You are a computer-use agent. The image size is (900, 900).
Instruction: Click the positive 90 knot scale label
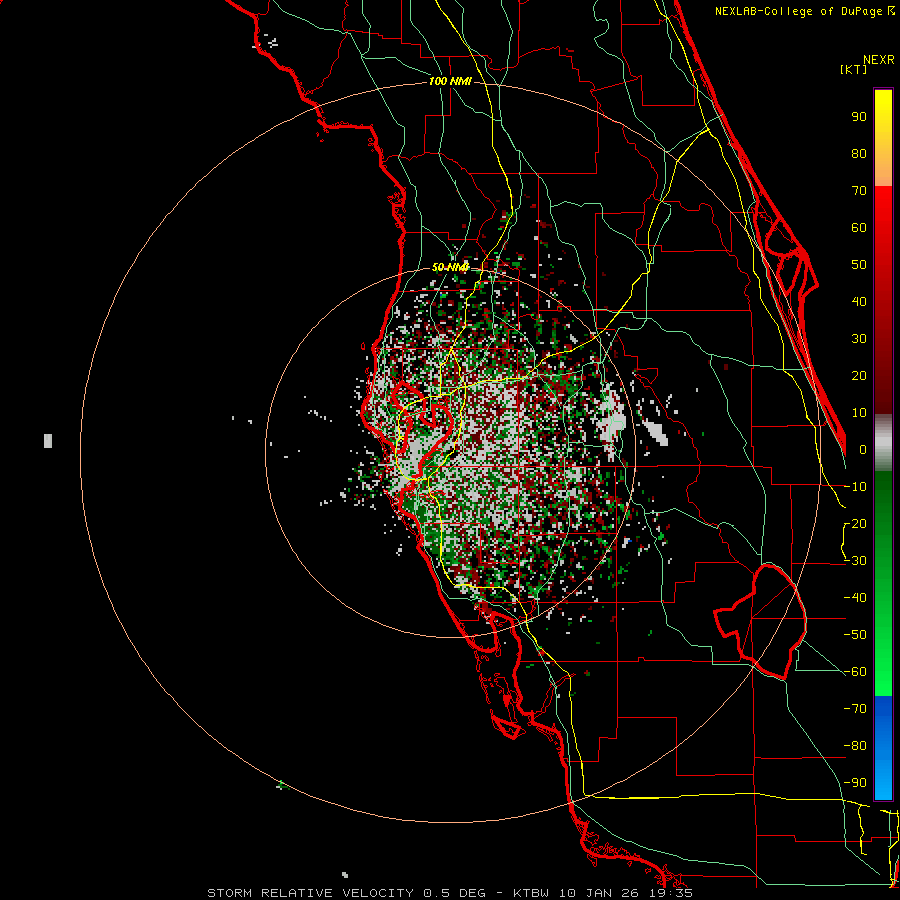point(859,117)
